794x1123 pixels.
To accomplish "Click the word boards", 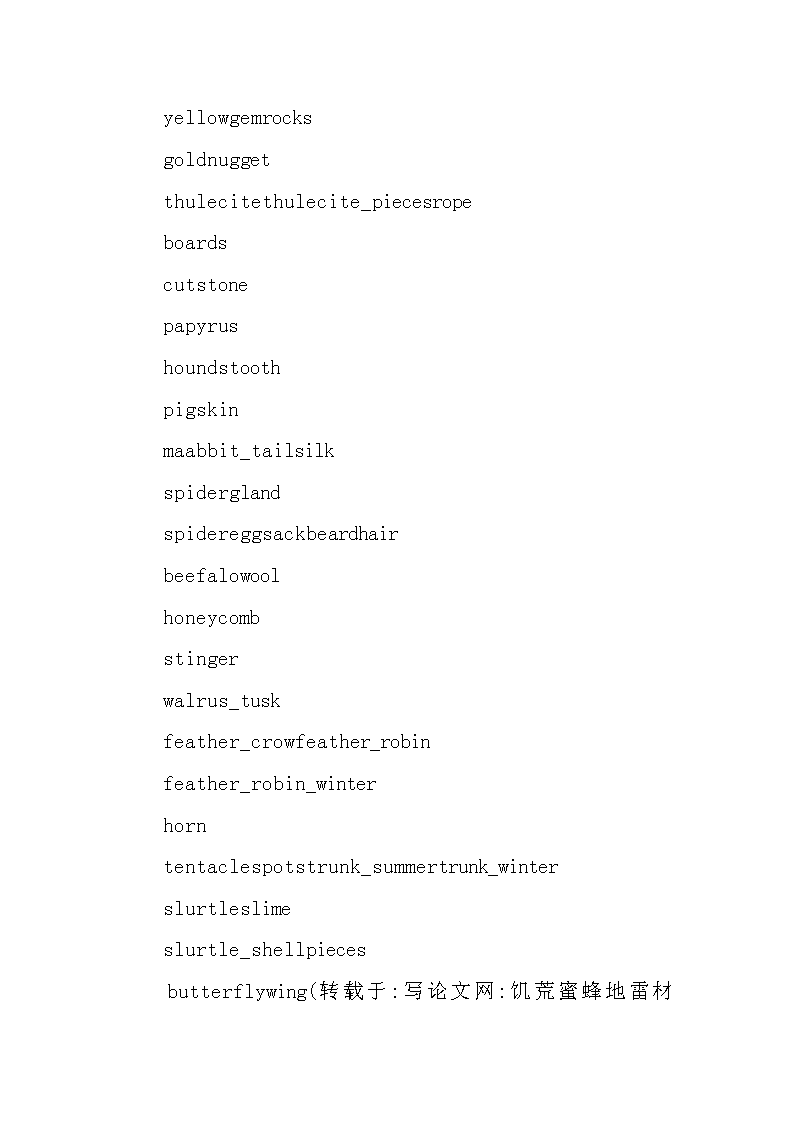I will [195, 244].
